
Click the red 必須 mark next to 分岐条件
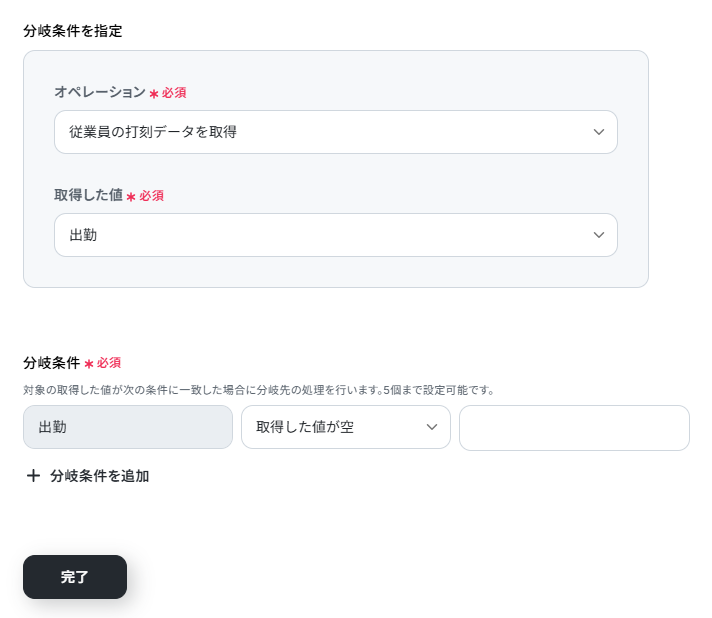[109, 363]
